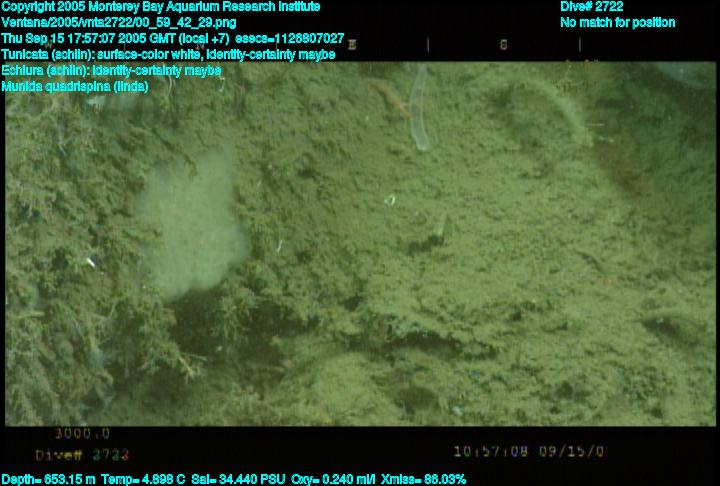Viewport: 720px width, 486px height.
Task: Click the yellow 'Dive# 2722' video overlay
Action: [83, 455]
